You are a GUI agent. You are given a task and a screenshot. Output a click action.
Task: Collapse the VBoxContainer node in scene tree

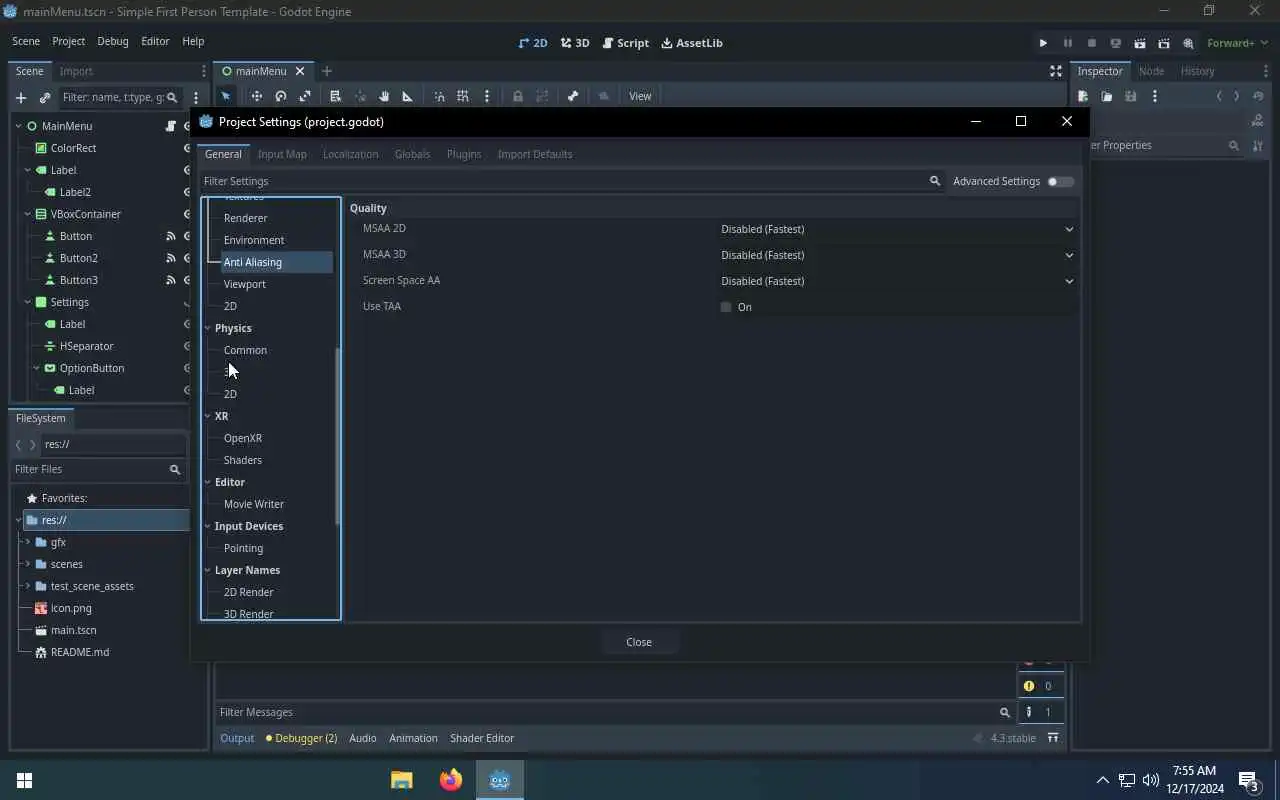28,214
